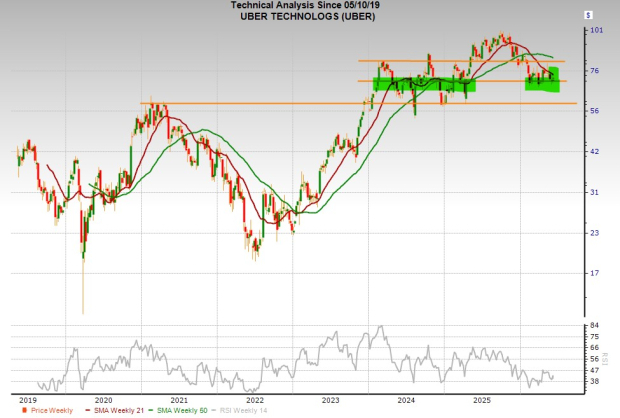Click the 66 RSI axis label
The width and height of the screenshot is (620, 418).
594,348
